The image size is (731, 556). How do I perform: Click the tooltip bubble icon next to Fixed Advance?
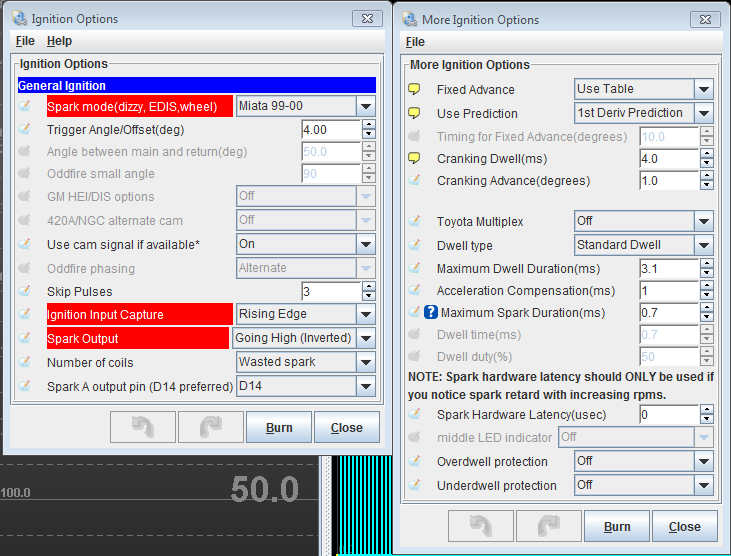coord(415,89)
